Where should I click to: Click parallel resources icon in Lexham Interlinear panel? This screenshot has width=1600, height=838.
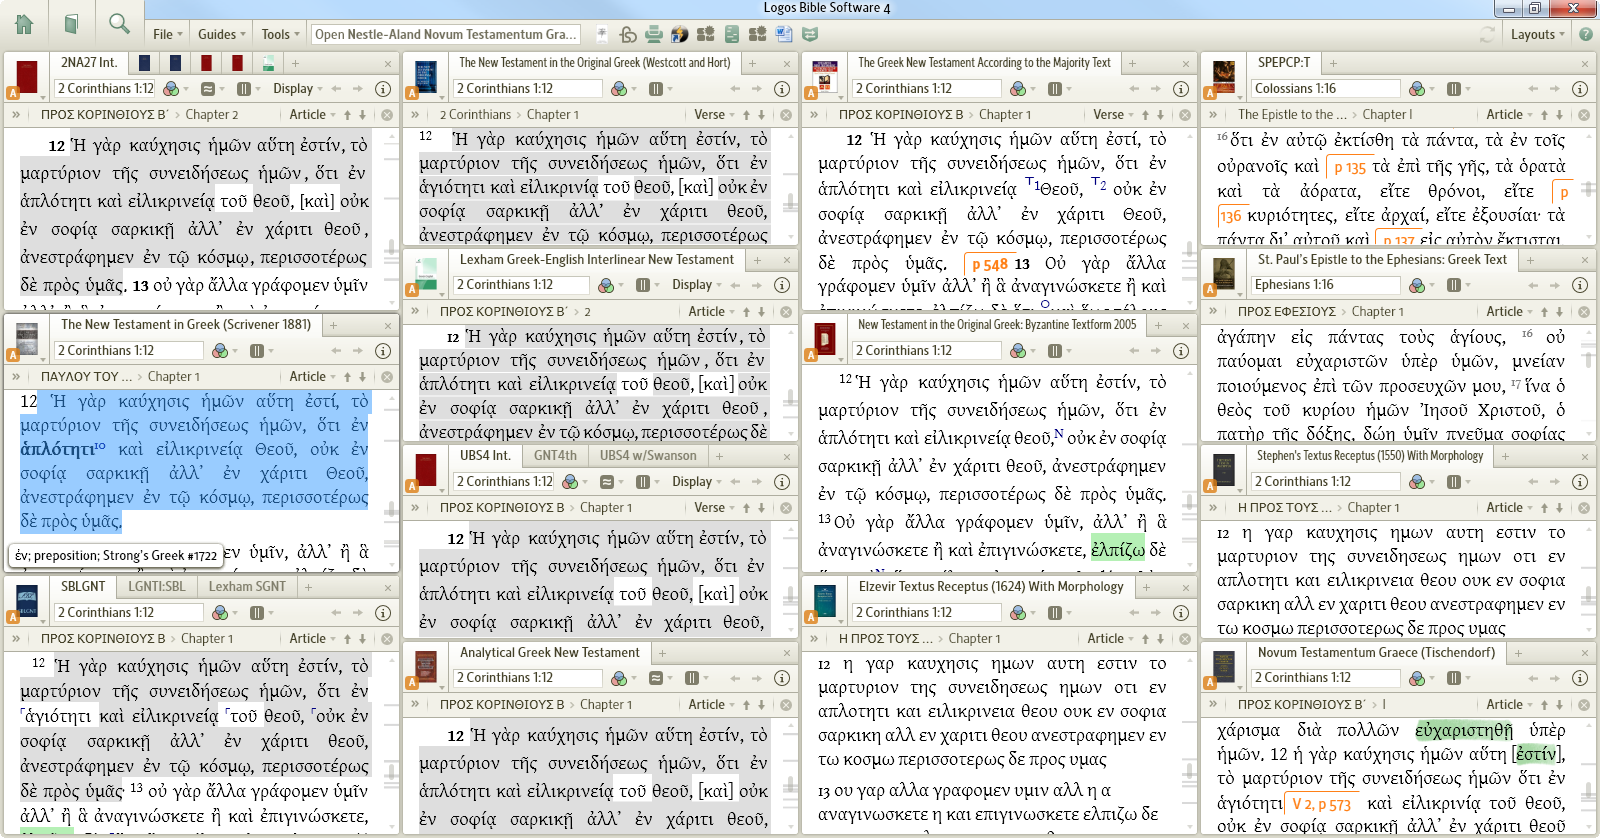pyautogui.click(x=643, y=285)
